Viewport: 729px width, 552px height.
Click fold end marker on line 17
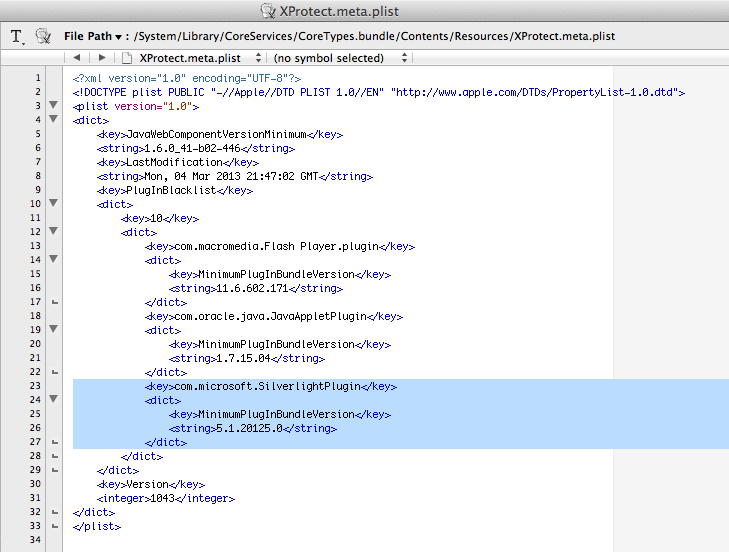(x=55, y=302)
